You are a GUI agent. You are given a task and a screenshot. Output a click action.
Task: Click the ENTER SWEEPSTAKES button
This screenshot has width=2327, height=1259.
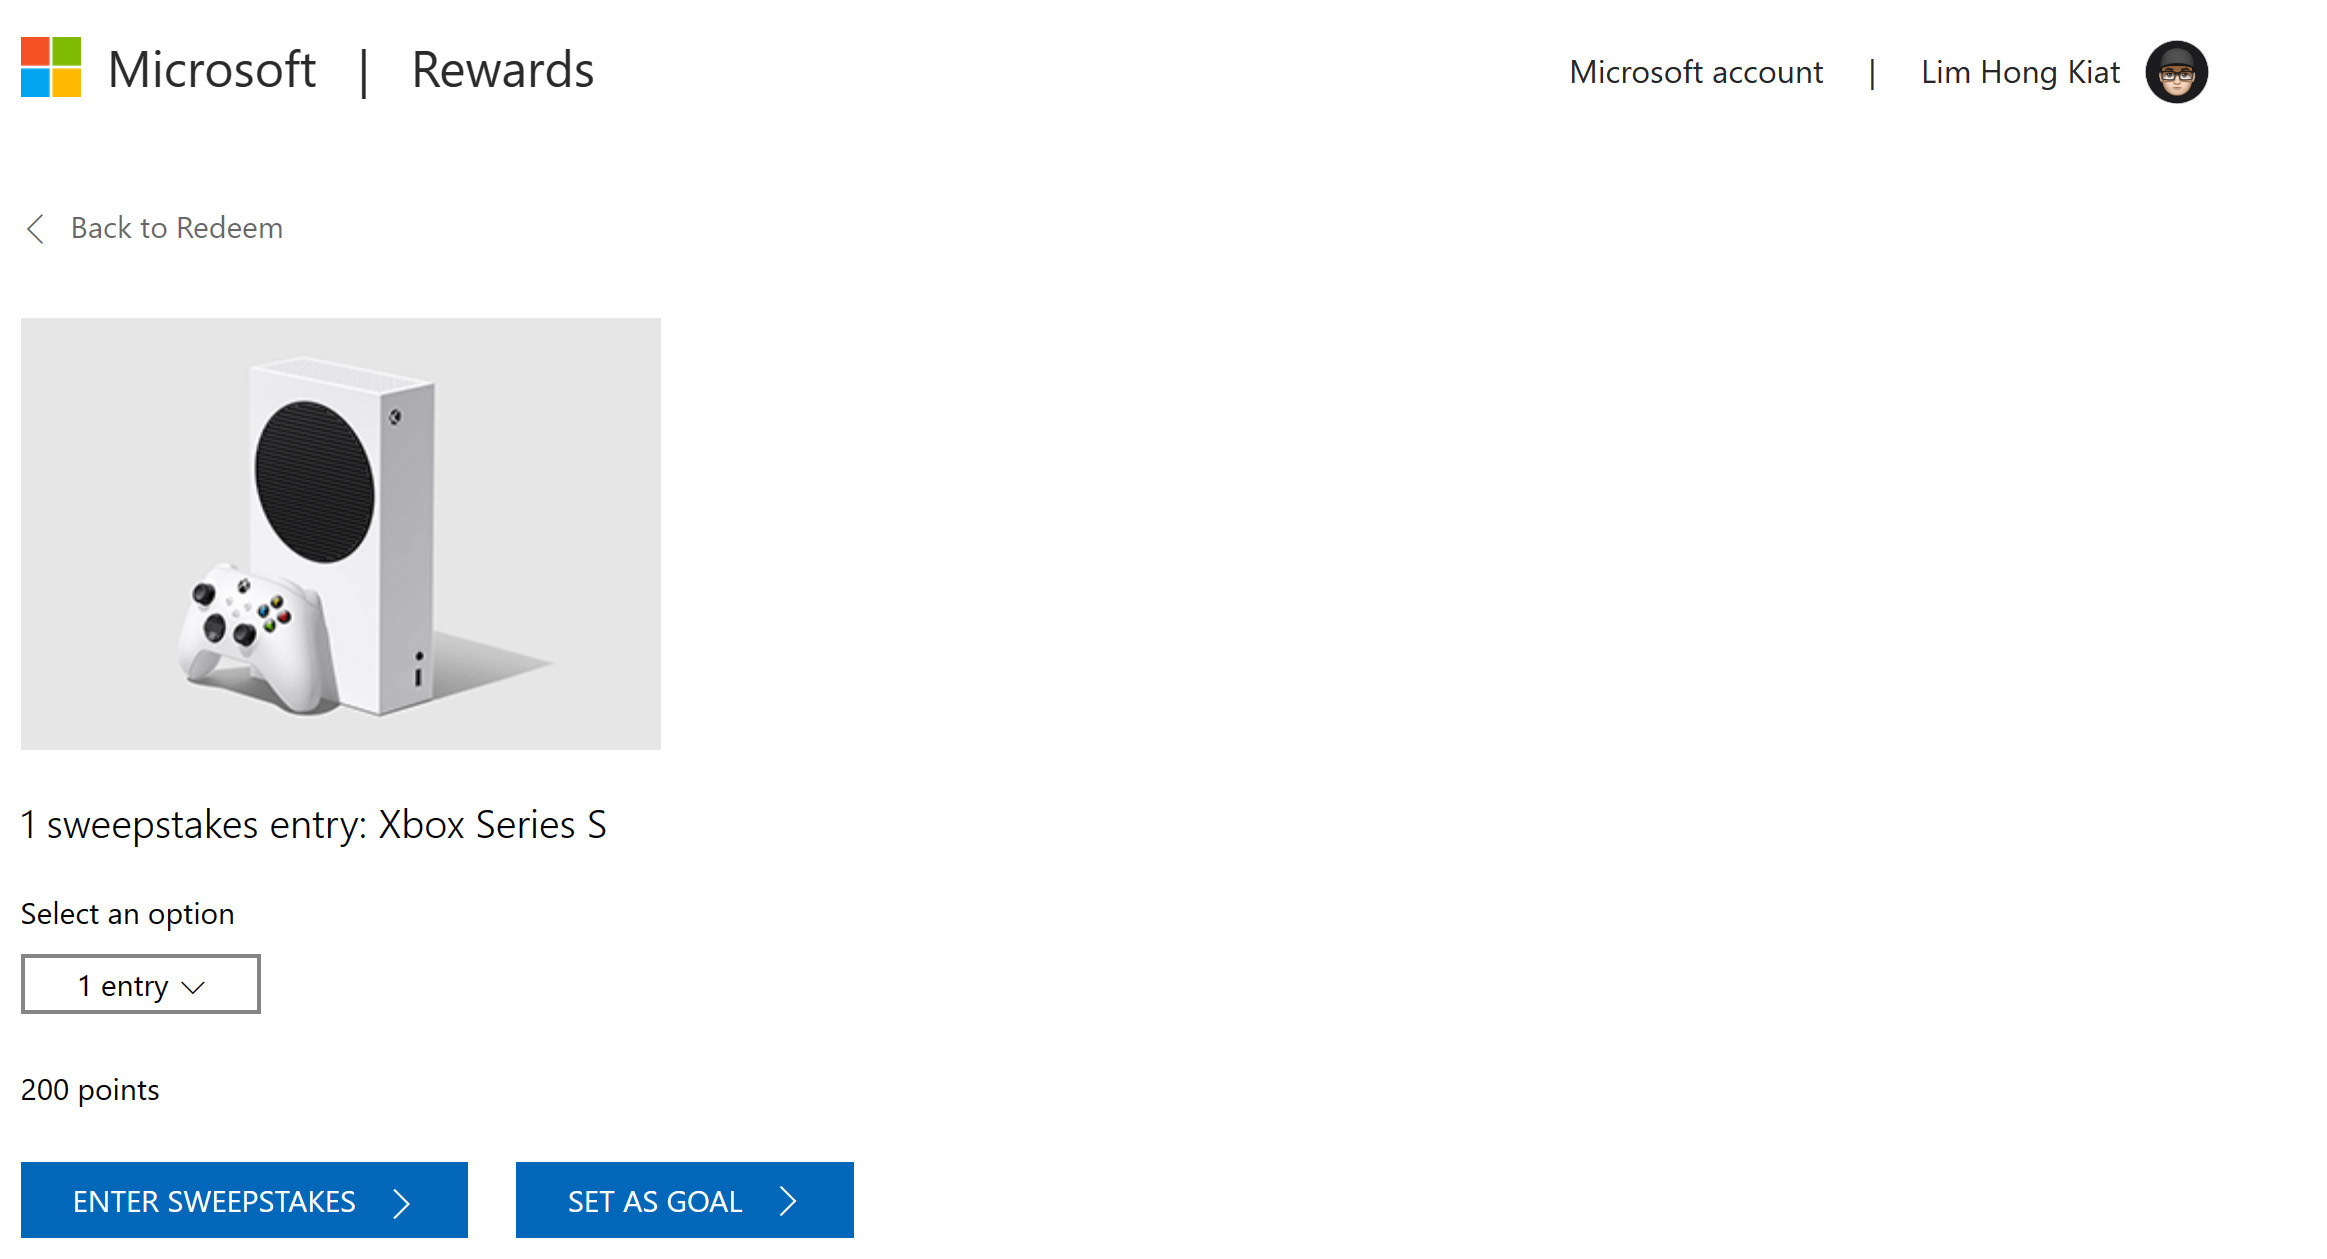coord(244,1200)
